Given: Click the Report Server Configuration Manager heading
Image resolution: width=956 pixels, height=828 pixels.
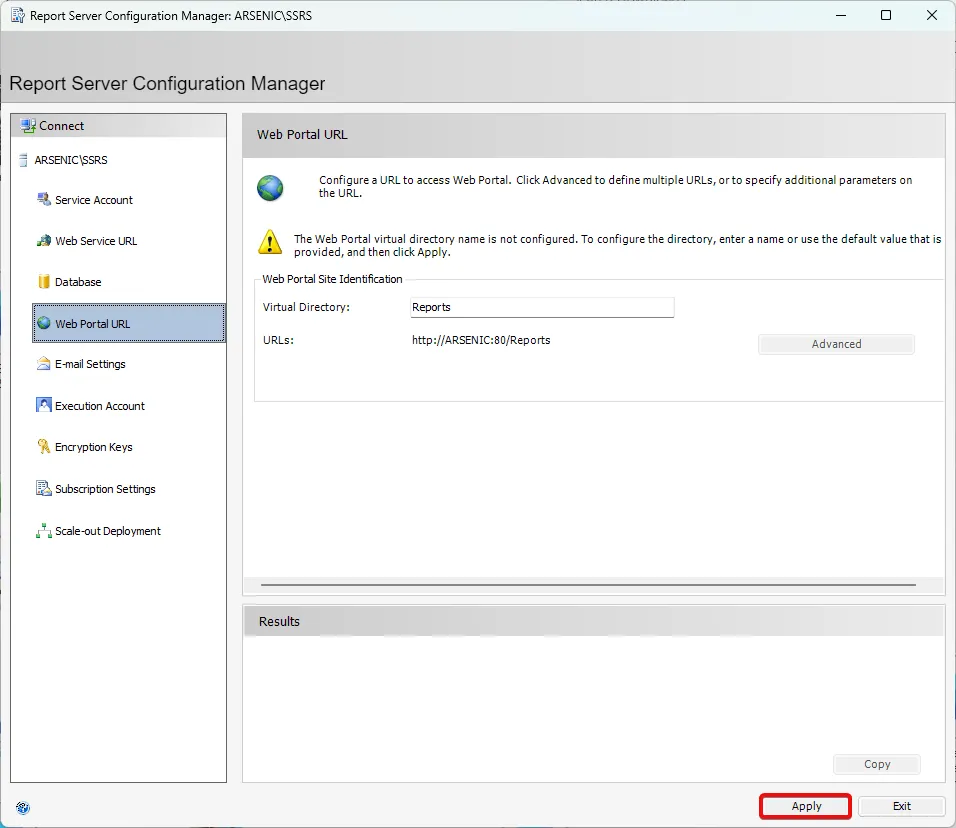Looking at the screenshot, I should point(167,84).
